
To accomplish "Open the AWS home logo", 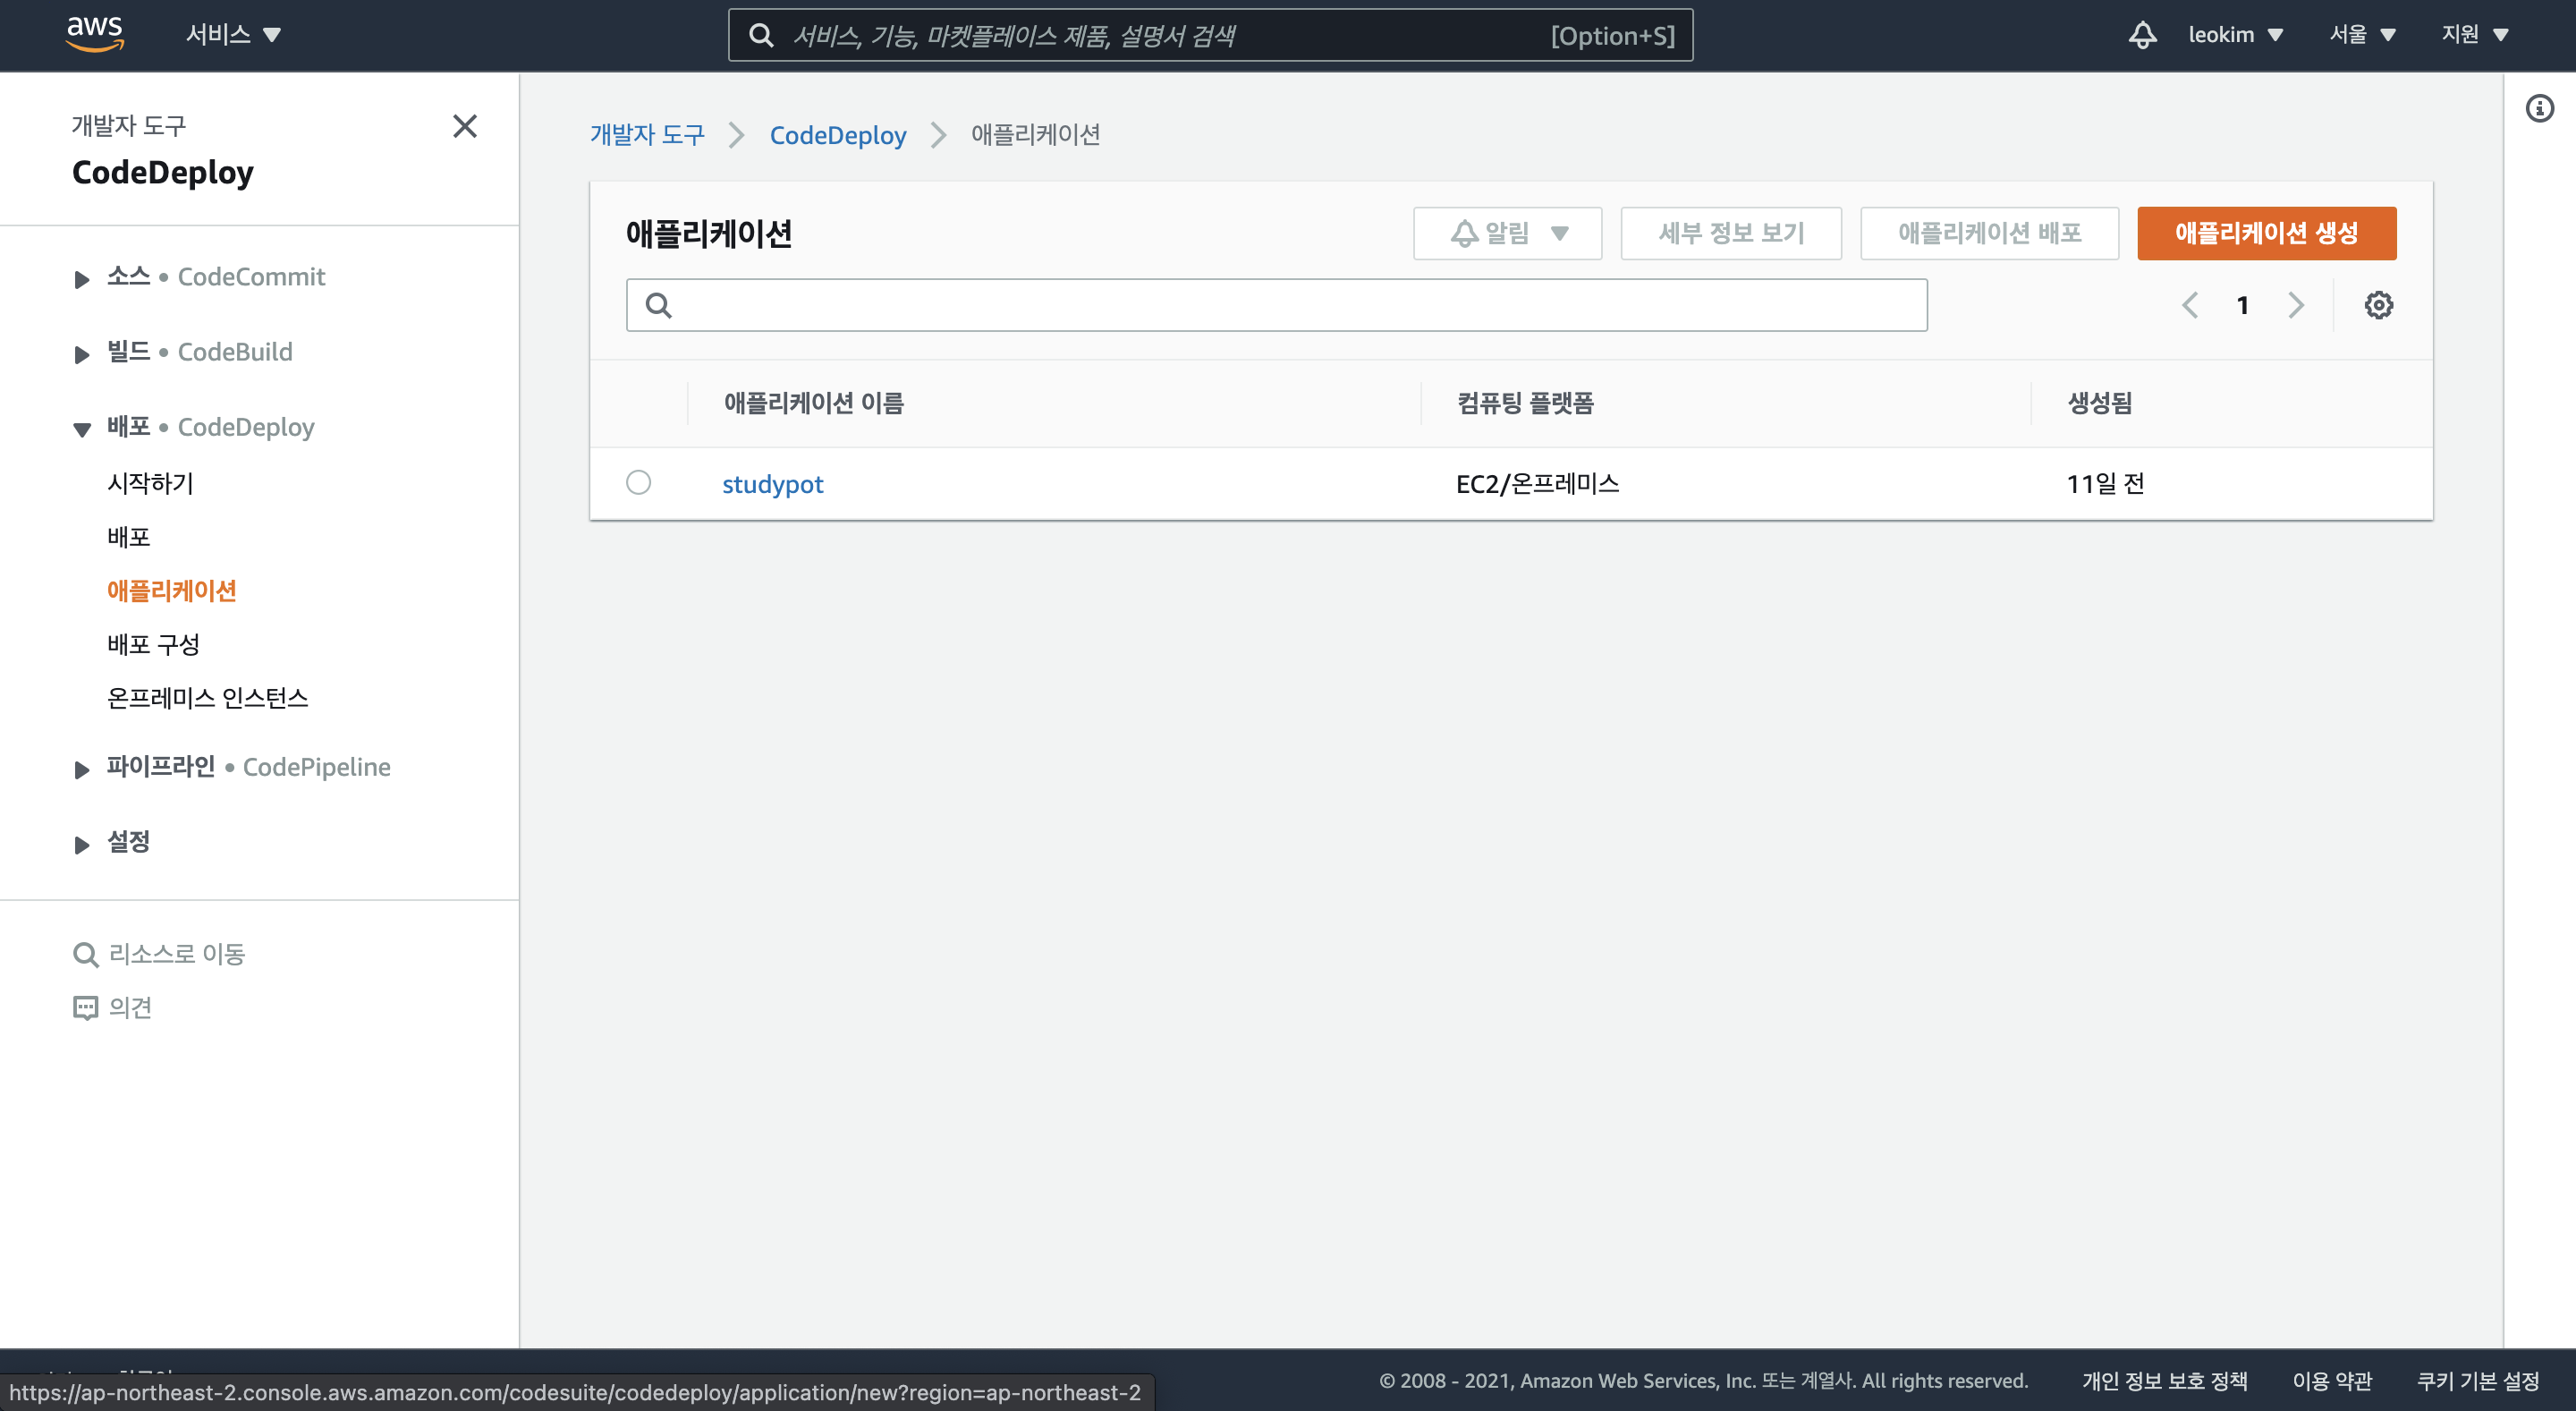I will pyautogui.click(x=95, y=34).
